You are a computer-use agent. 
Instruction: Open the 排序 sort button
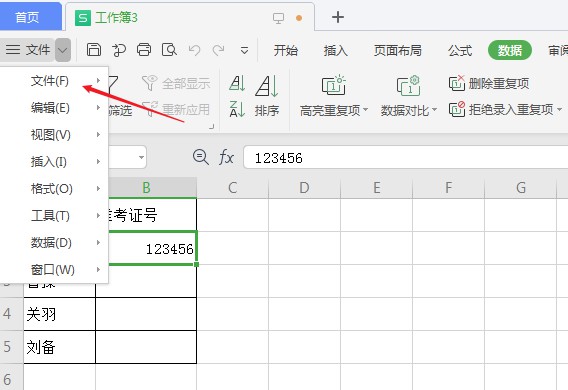click(x=267, y=96)
